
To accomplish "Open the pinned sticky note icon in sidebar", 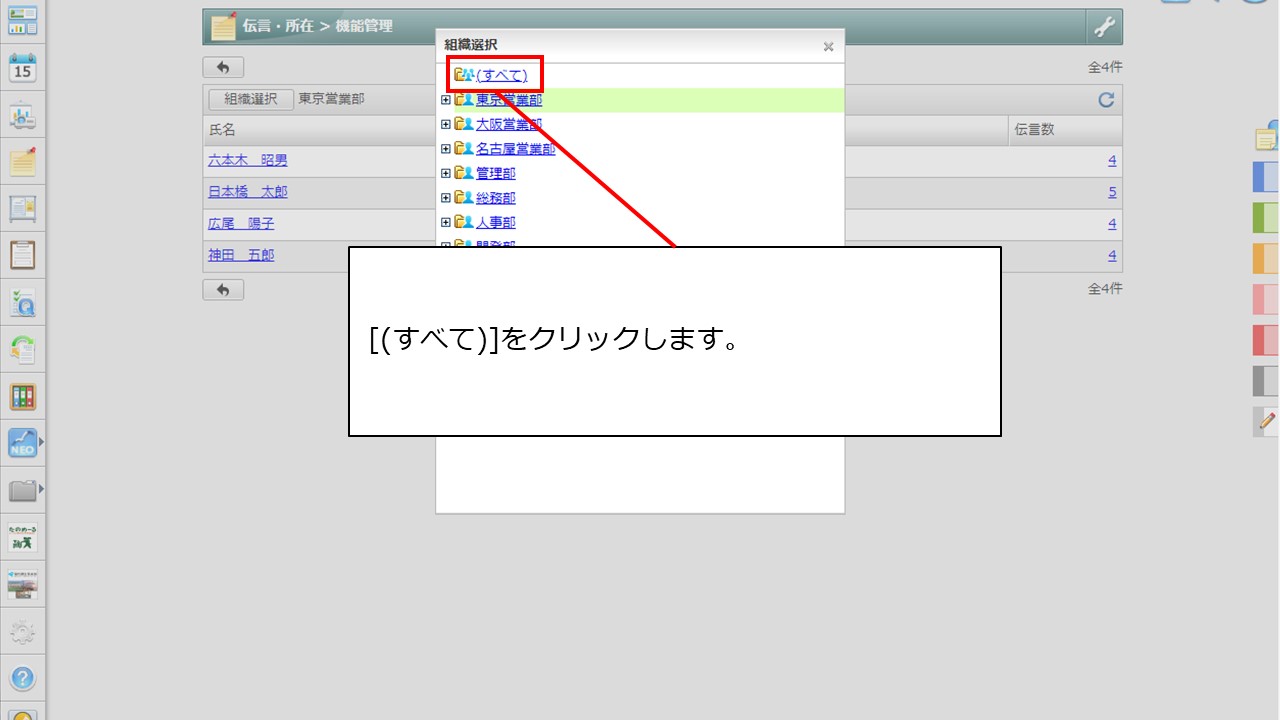I will (x=22, y=161).
